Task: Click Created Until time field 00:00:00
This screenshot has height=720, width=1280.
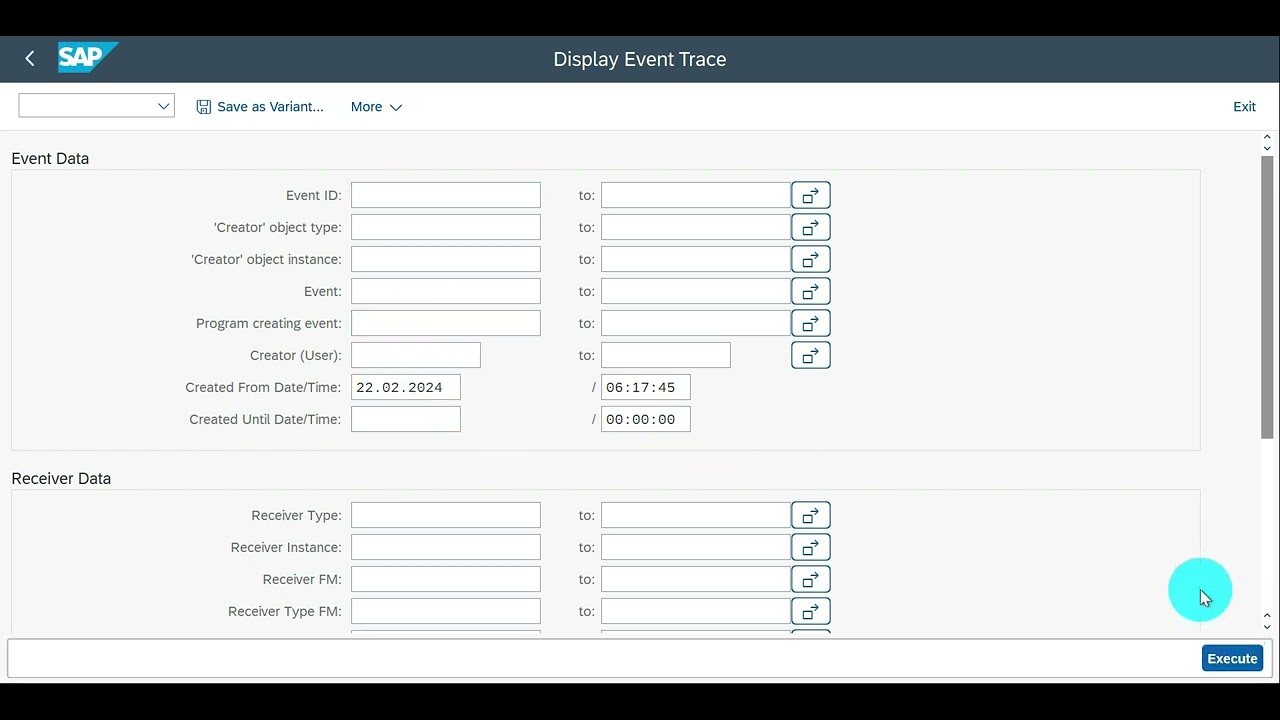Action: [x=646, y=419]
